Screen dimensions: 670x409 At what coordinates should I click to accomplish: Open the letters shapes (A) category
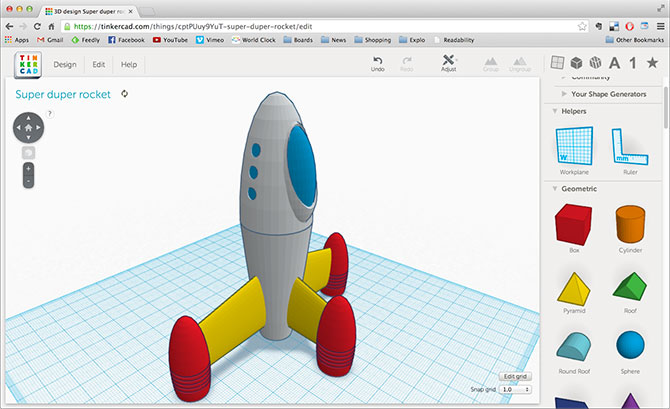(614, 63)
